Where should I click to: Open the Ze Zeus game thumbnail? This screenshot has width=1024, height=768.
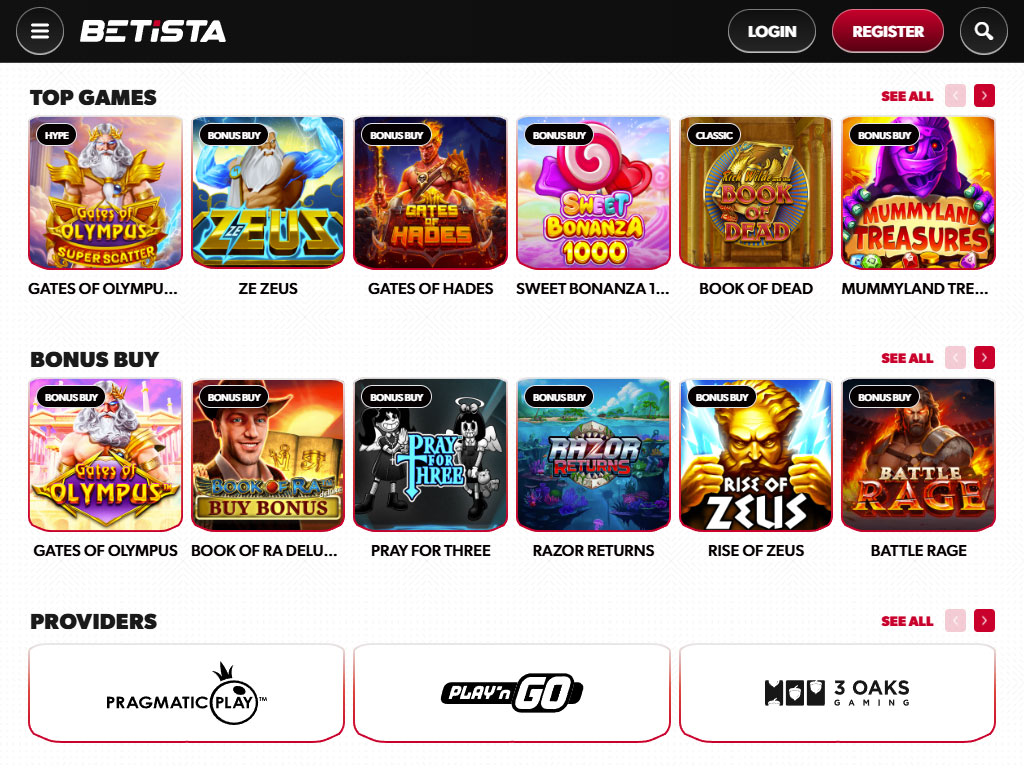click(268, 193)
